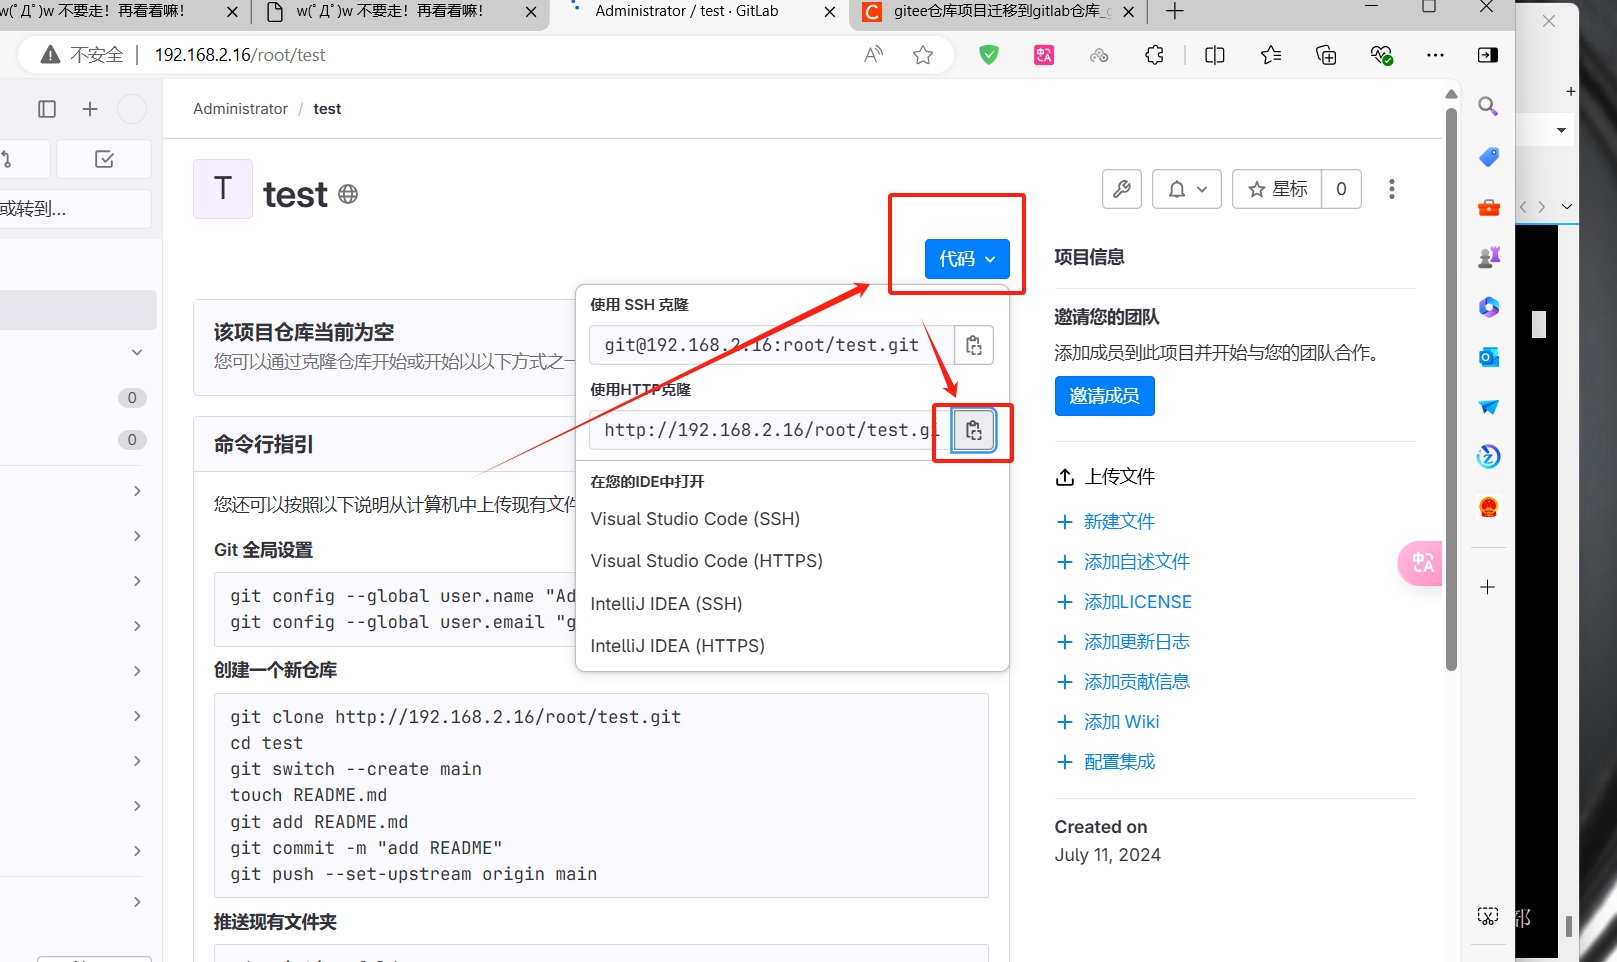The image size is (1617, 962).
Task: Click green shield extension icon
Action: click(989, 55)
